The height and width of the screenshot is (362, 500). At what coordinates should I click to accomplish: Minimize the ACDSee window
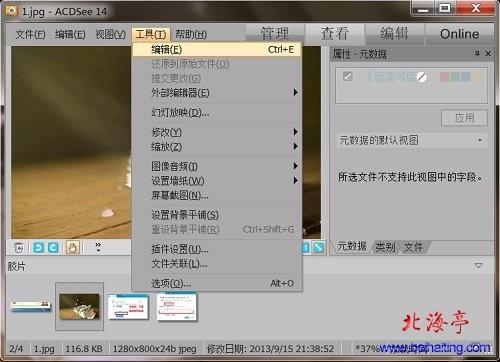[423, 9]
